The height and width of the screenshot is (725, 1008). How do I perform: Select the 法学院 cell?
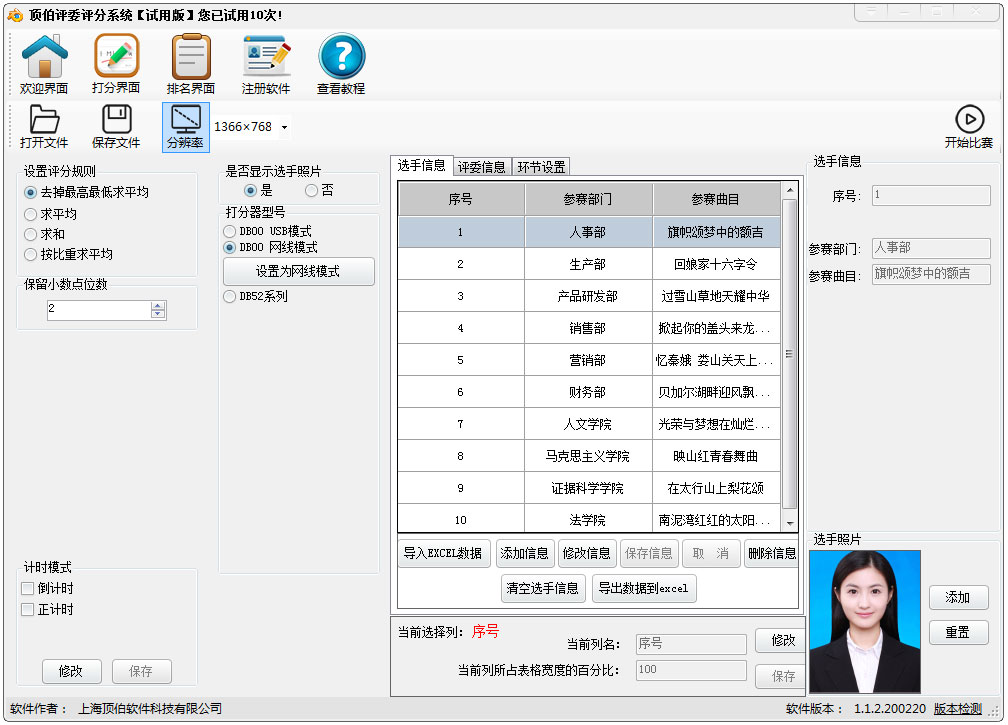(588, 519)
